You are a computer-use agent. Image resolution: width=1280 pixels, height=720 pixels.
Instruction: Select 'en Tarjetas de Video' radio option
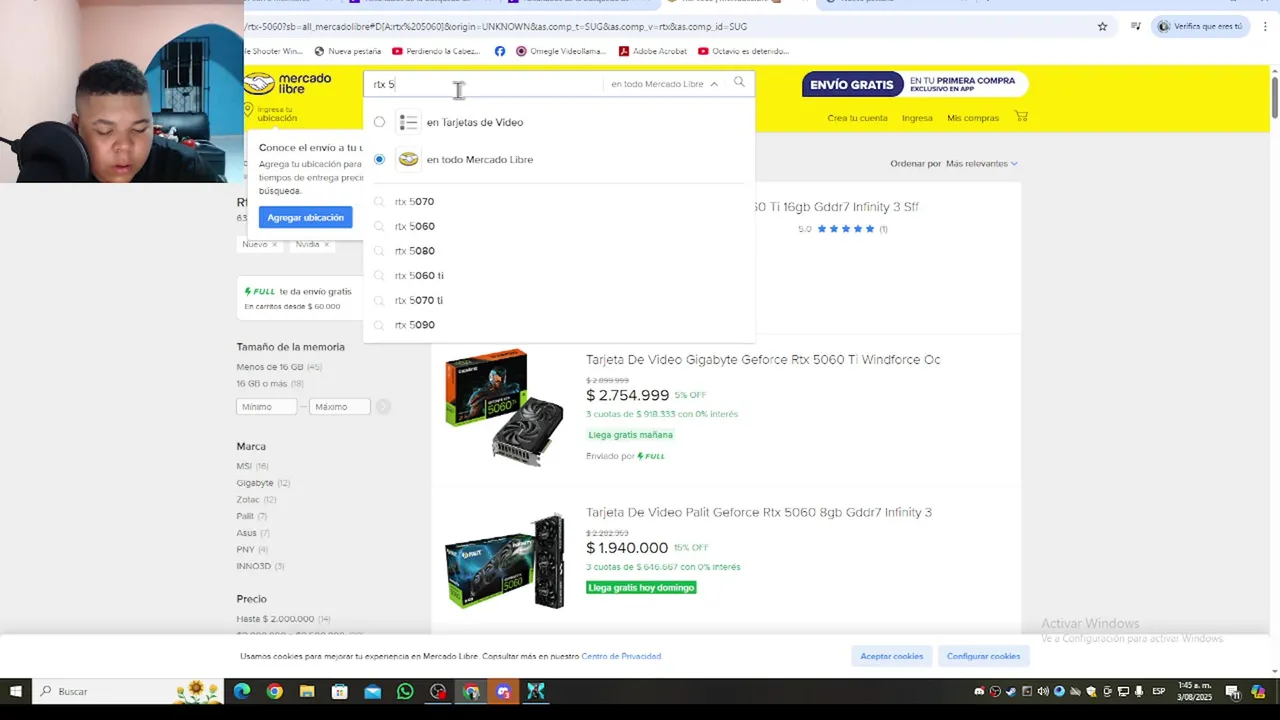coord(379,122)
